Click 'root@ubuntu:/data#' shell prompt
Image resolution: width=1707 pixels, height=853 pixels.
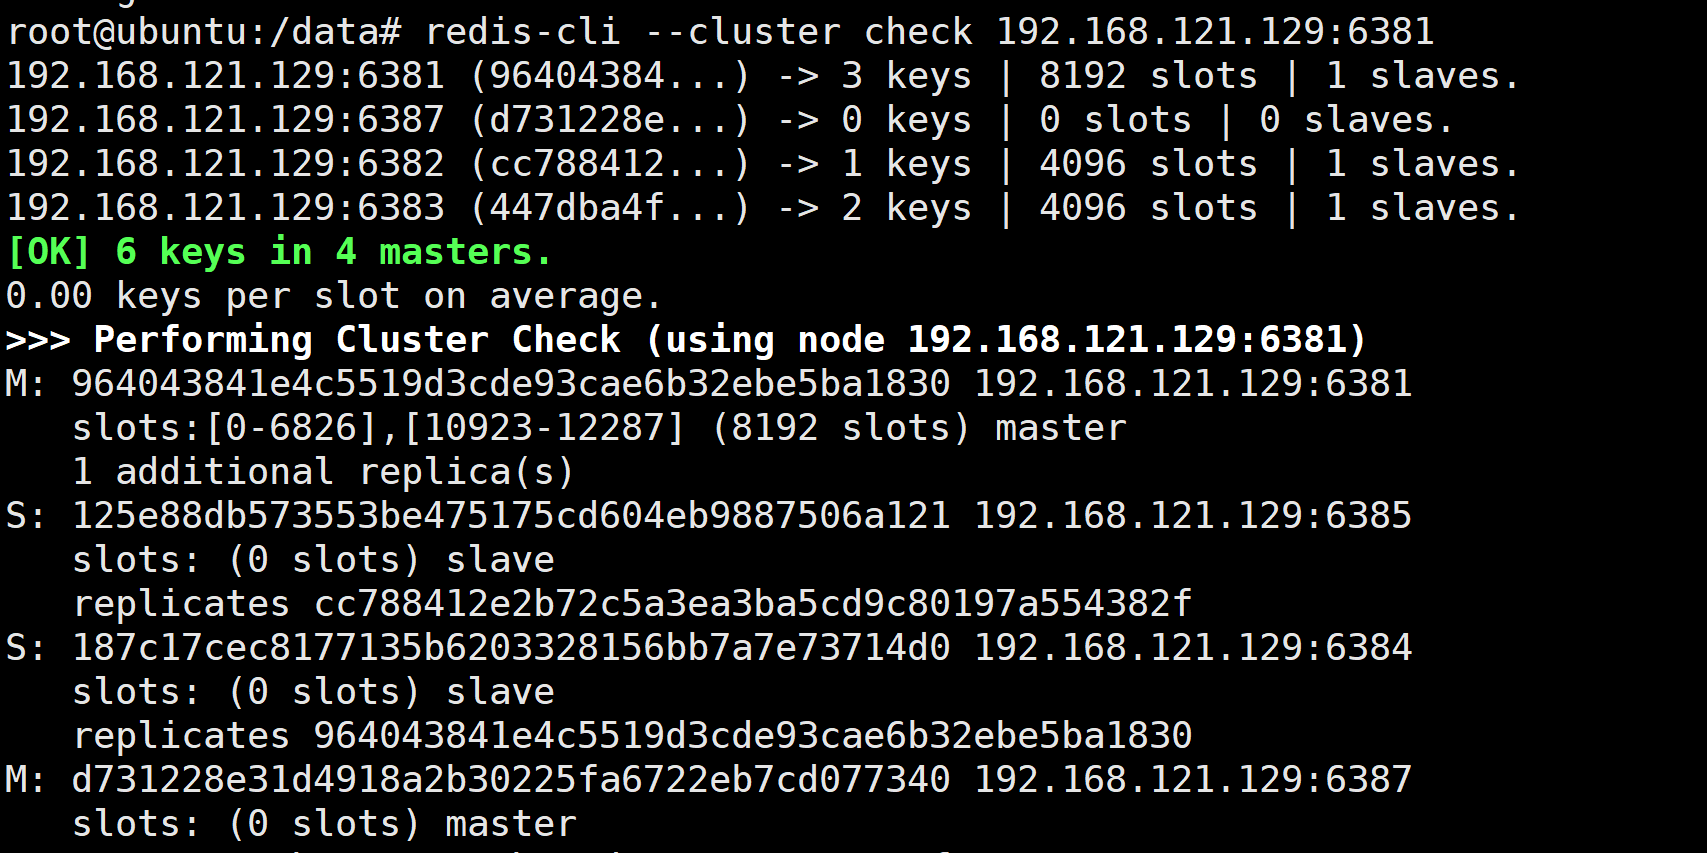[204, 32]
